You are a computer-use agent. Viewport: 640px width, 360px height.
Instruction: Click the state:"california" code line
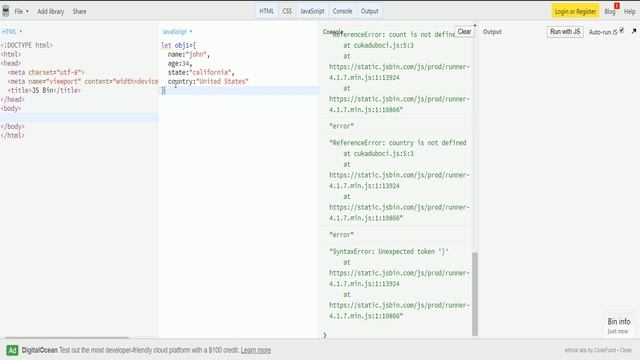click(201, 72)
